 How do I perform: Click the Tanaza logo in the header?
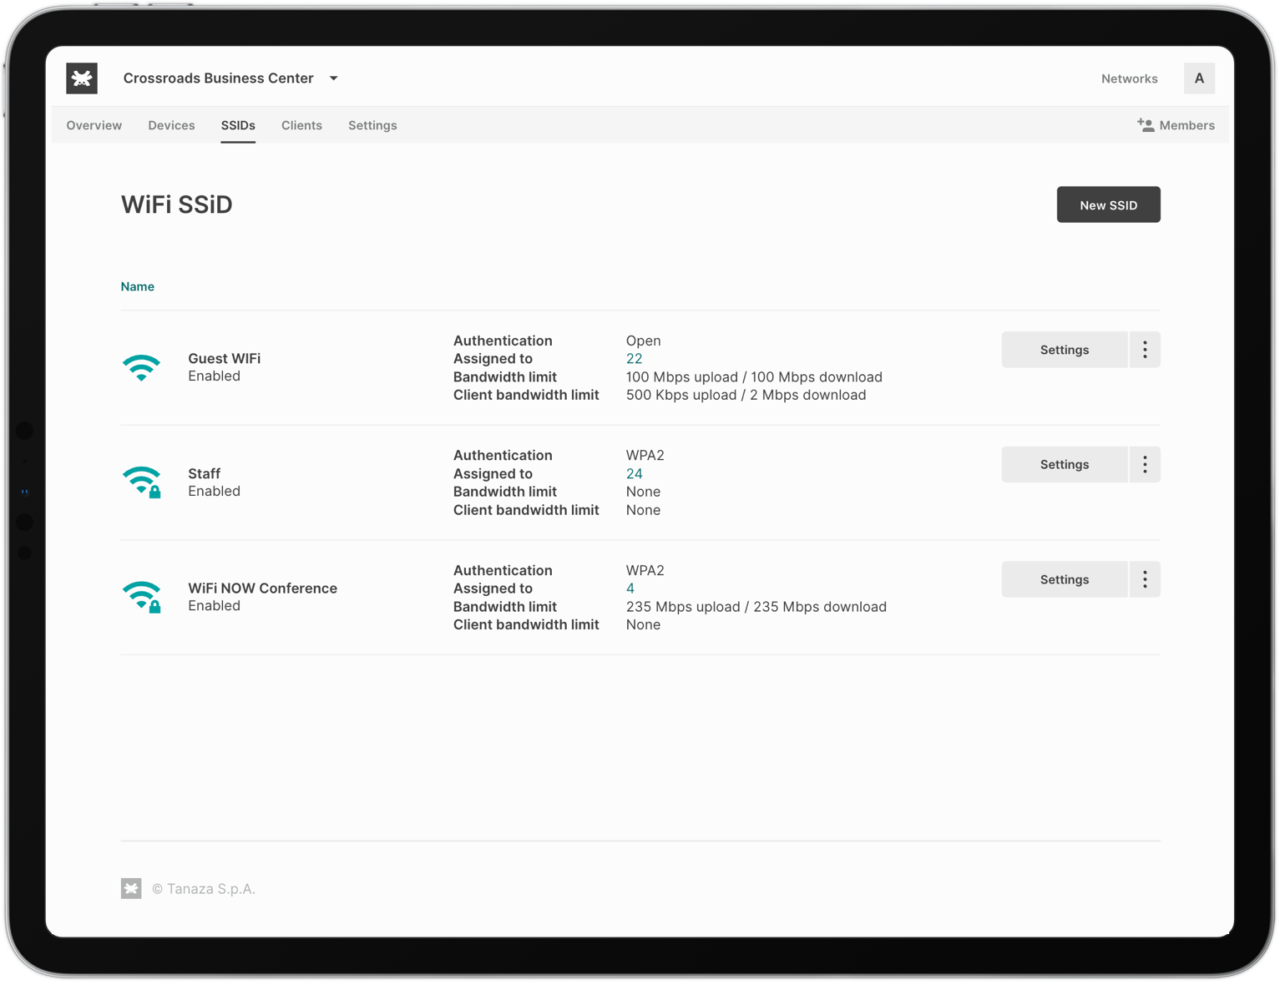point(81,78)
